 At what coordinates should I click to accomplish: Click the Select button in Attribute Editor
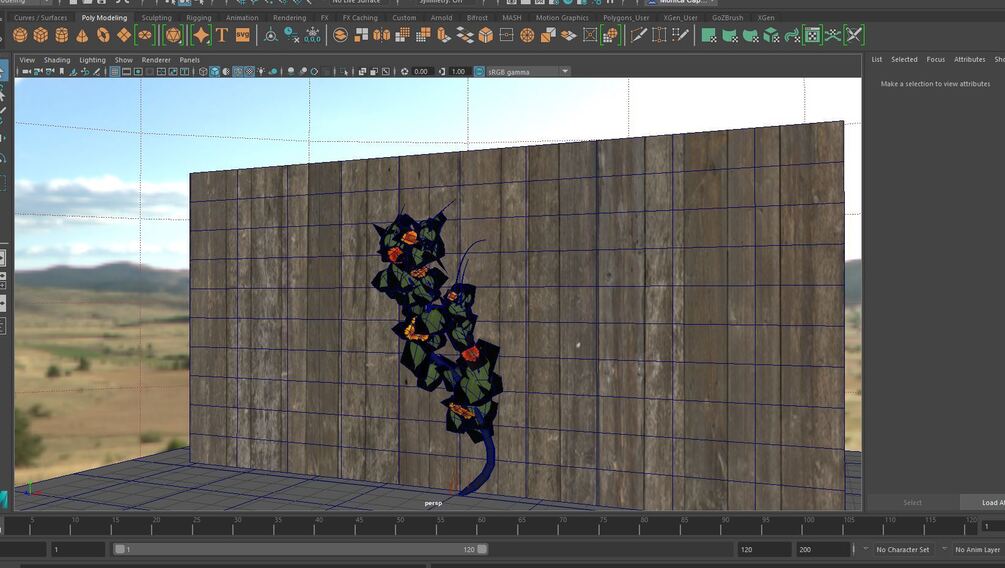tap(912, 503)
